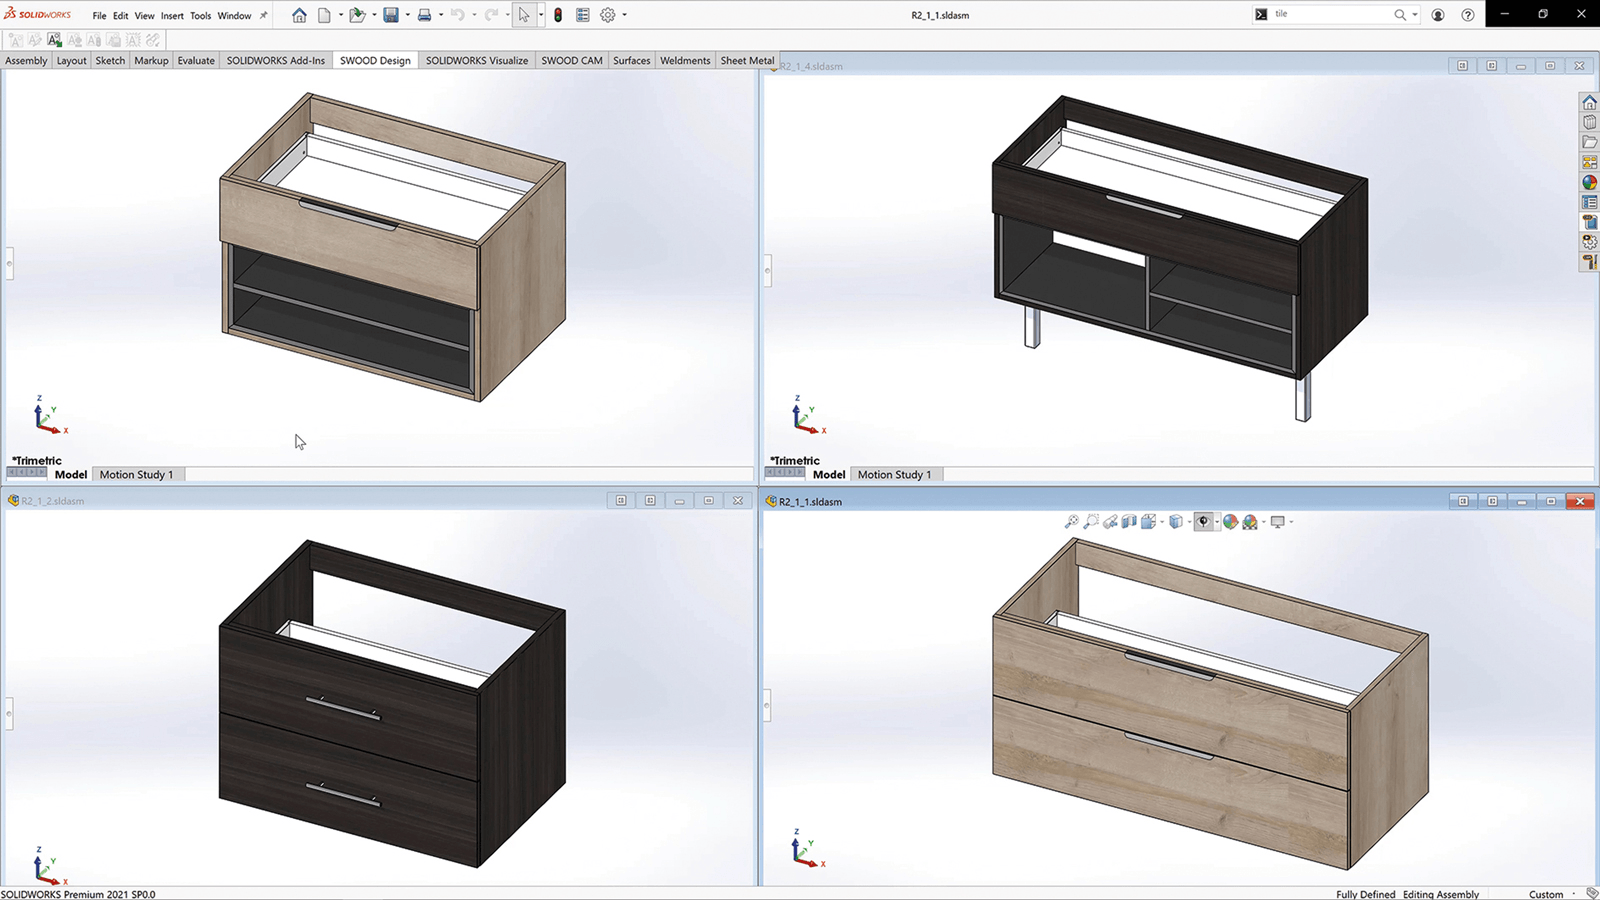Switch to the SWOOD CAM tab
Image resolution: width=1600 pixels, height=900 pixels.
click(571, 60)
